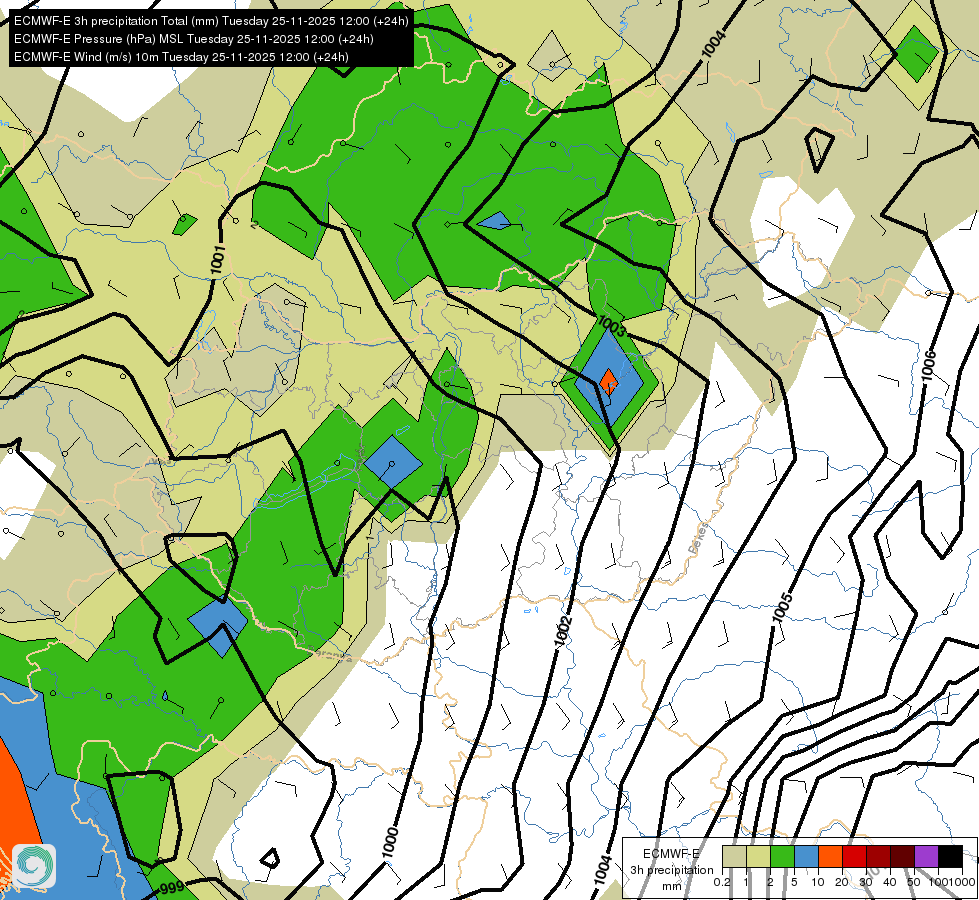The image size is (979, 900).
Task: Select the pale yellow 1–2 mm legend swatch
Action: click(x=758, y=857)
